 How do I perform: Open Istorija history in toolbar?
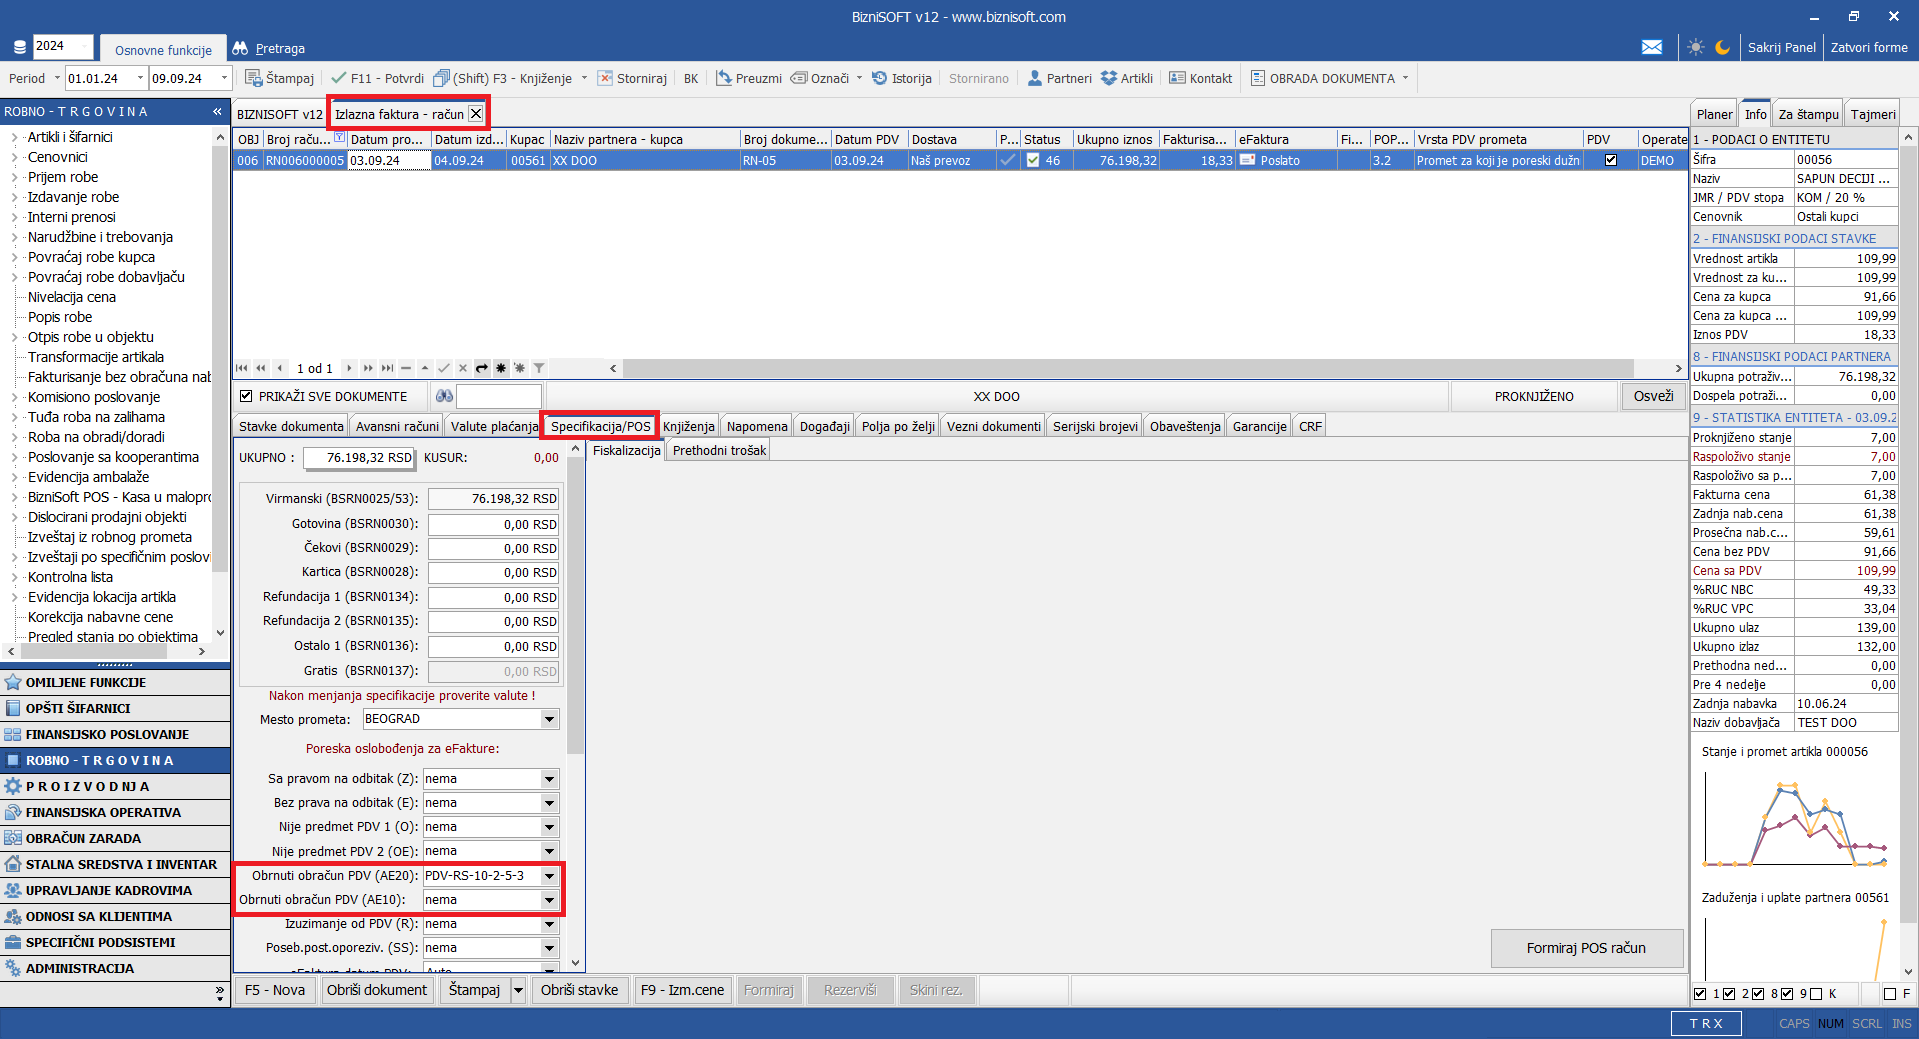tap(901, 78)
